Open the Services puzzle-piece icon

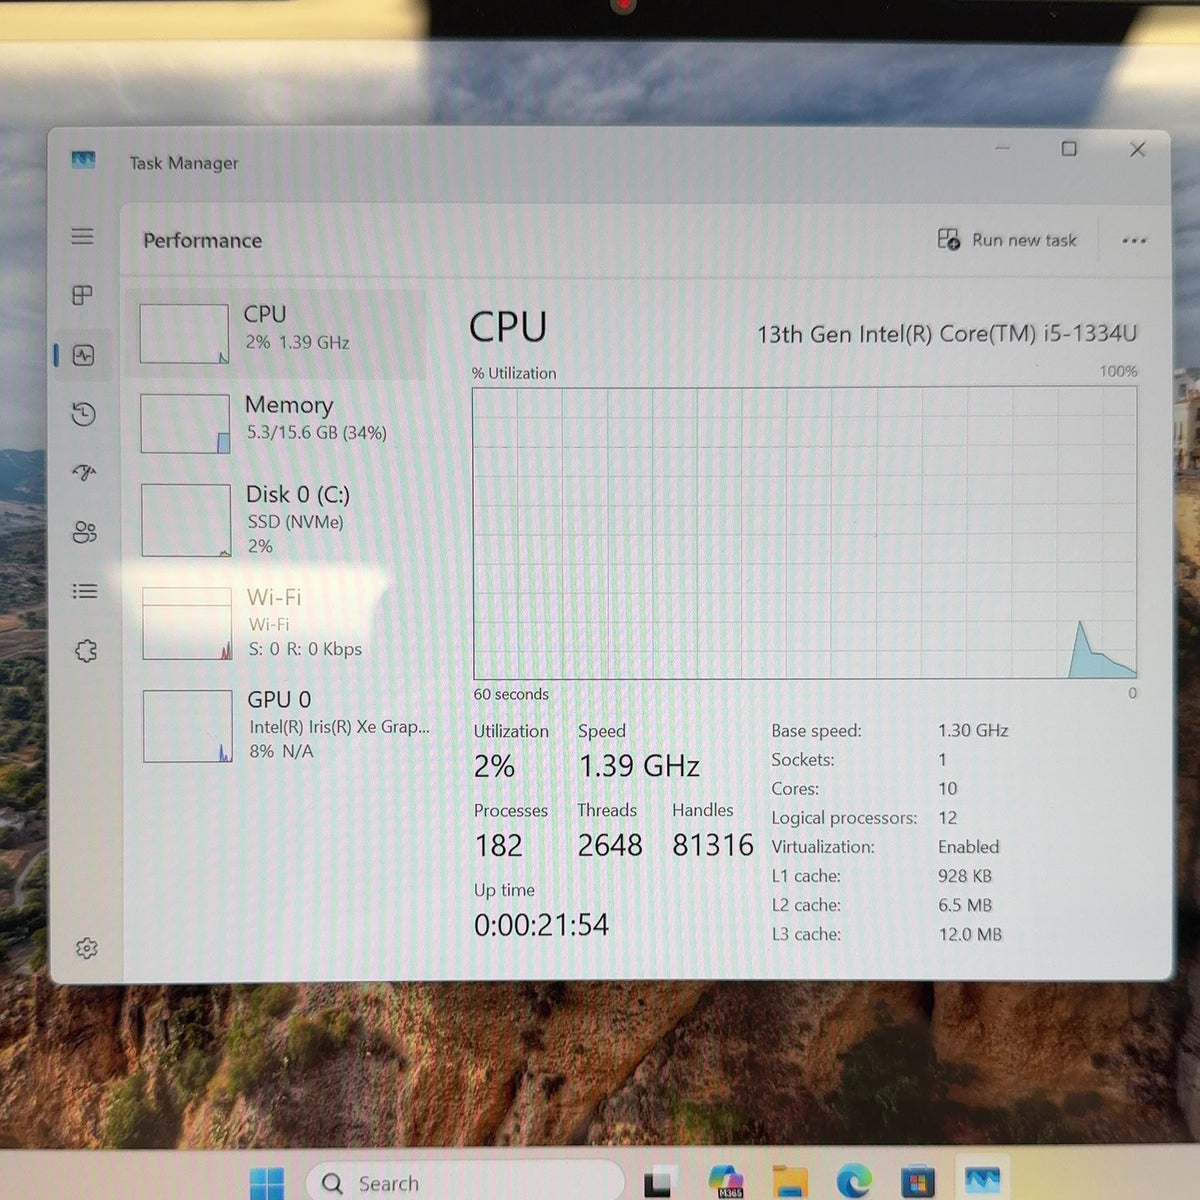coord(86,651)
